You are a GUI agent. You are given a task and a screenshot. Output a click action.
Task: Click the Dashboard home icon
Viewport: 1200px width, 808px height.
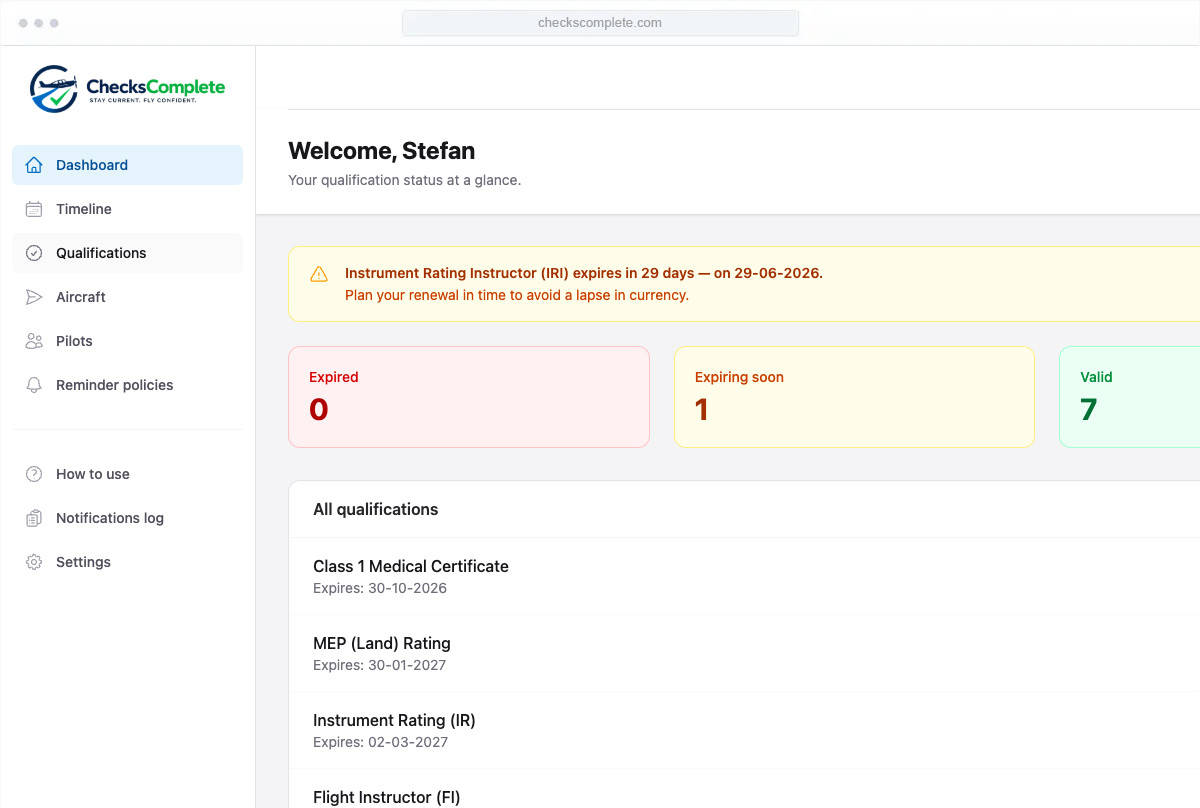point(34,165)
